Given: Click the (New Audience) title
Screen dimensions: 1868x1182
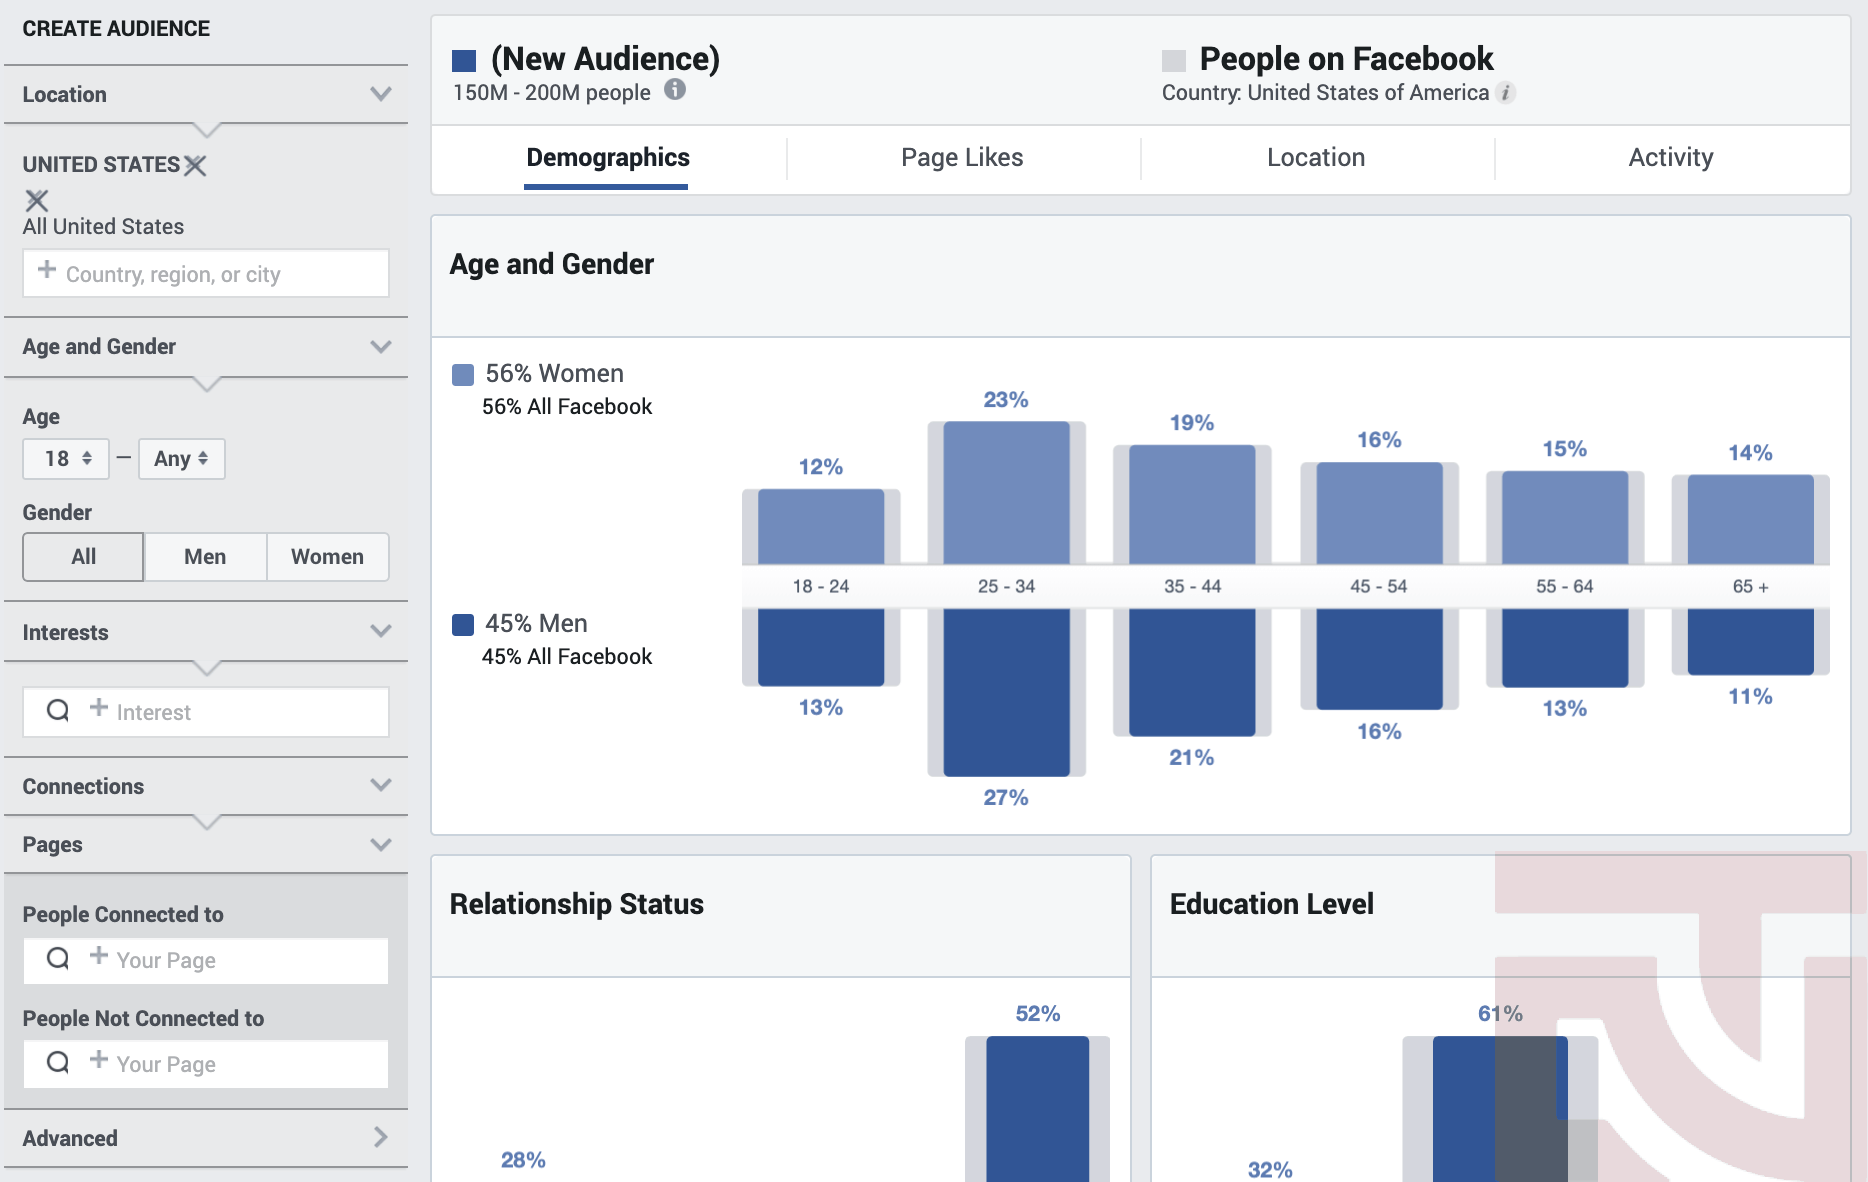Looking at the screenshot, I should (x=605, y=59).
